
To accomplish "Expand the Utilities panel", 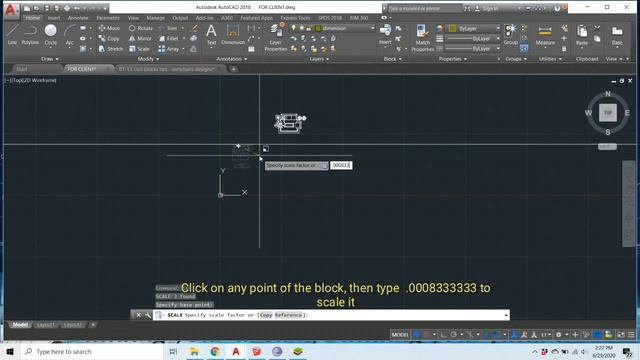I will click(x=550, y=59).
